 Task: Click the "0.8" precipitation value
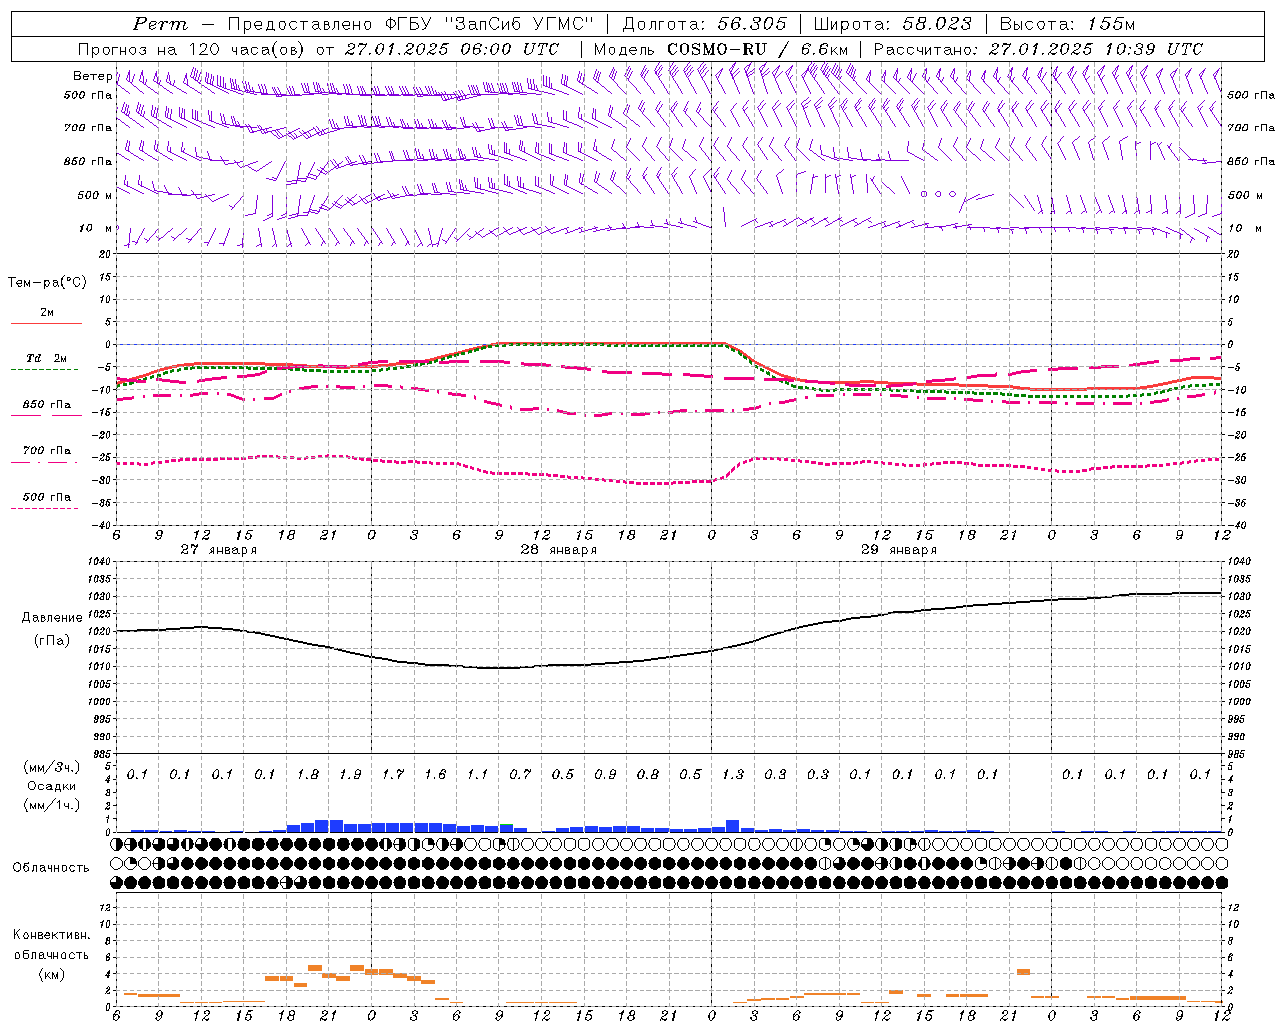[x=648, y=774]
